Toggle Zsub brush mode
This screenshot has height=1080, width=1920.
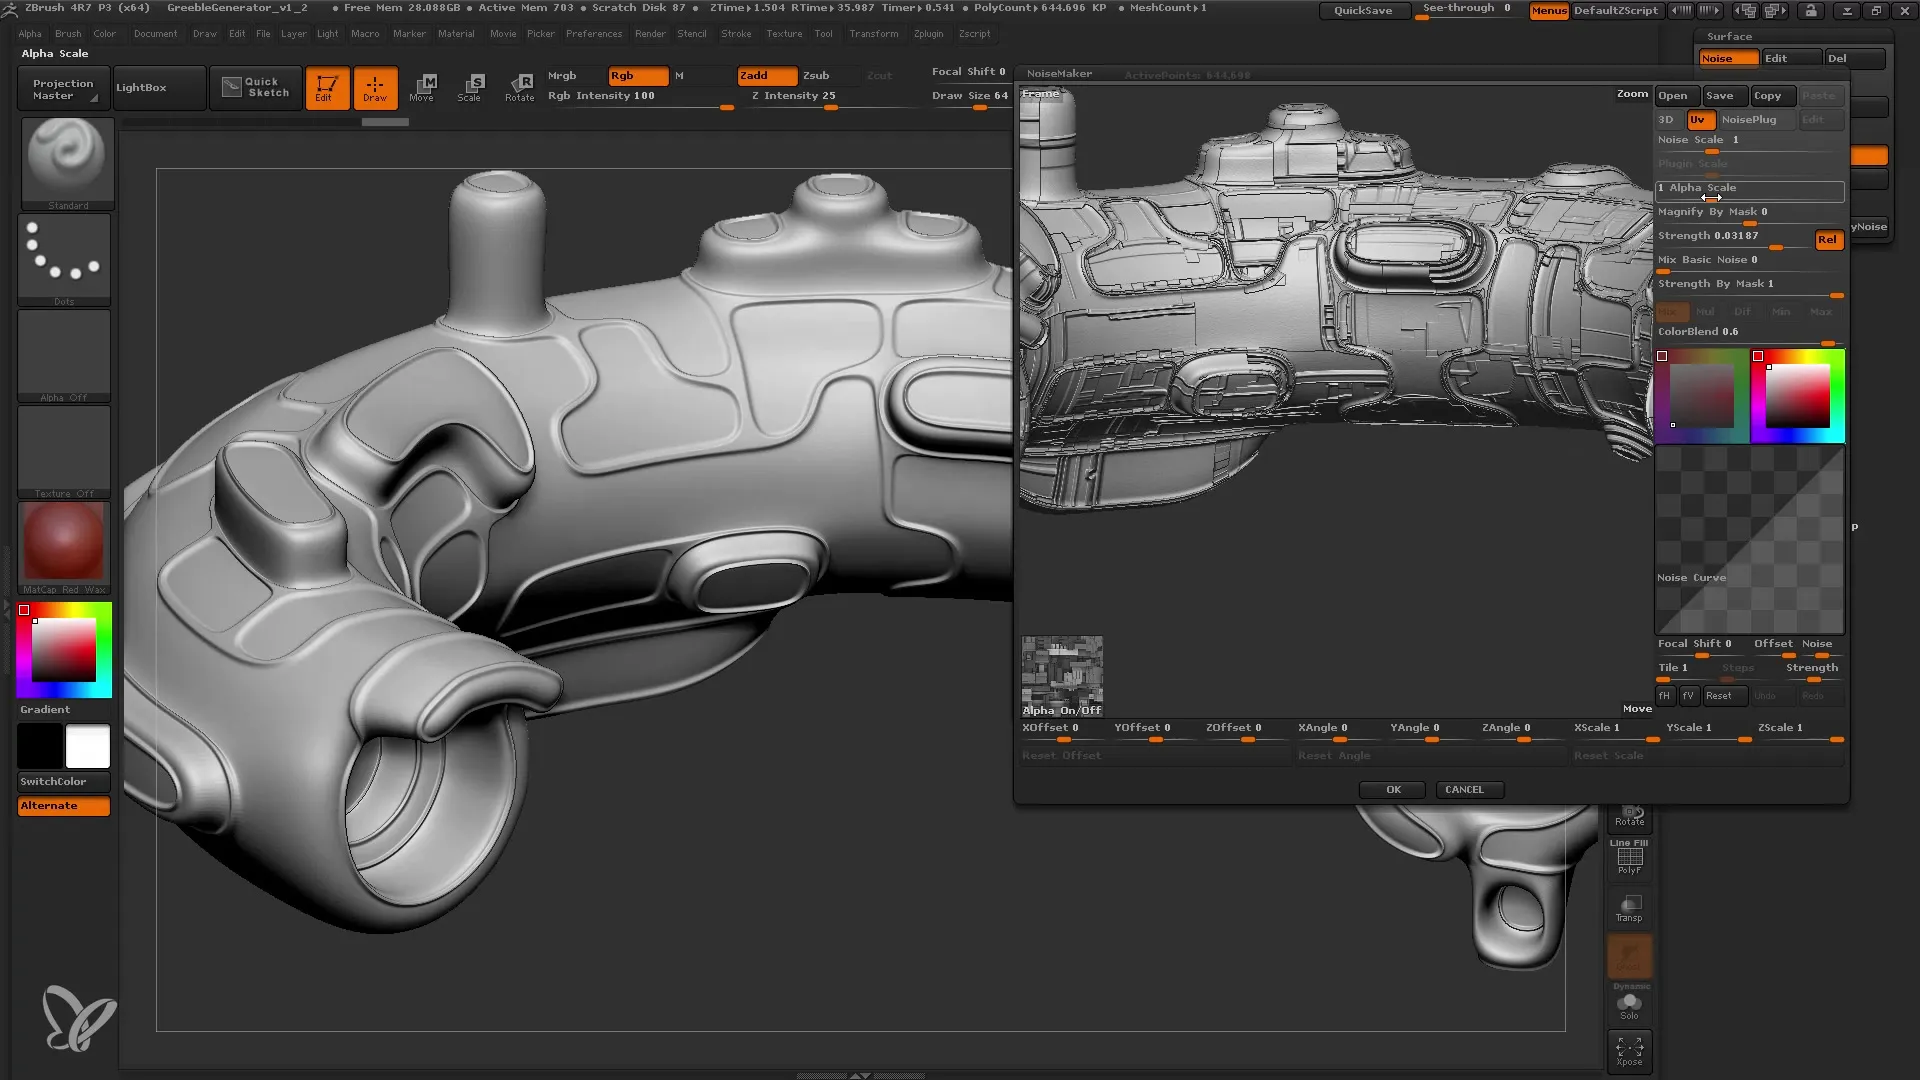[x=815, y=75]
